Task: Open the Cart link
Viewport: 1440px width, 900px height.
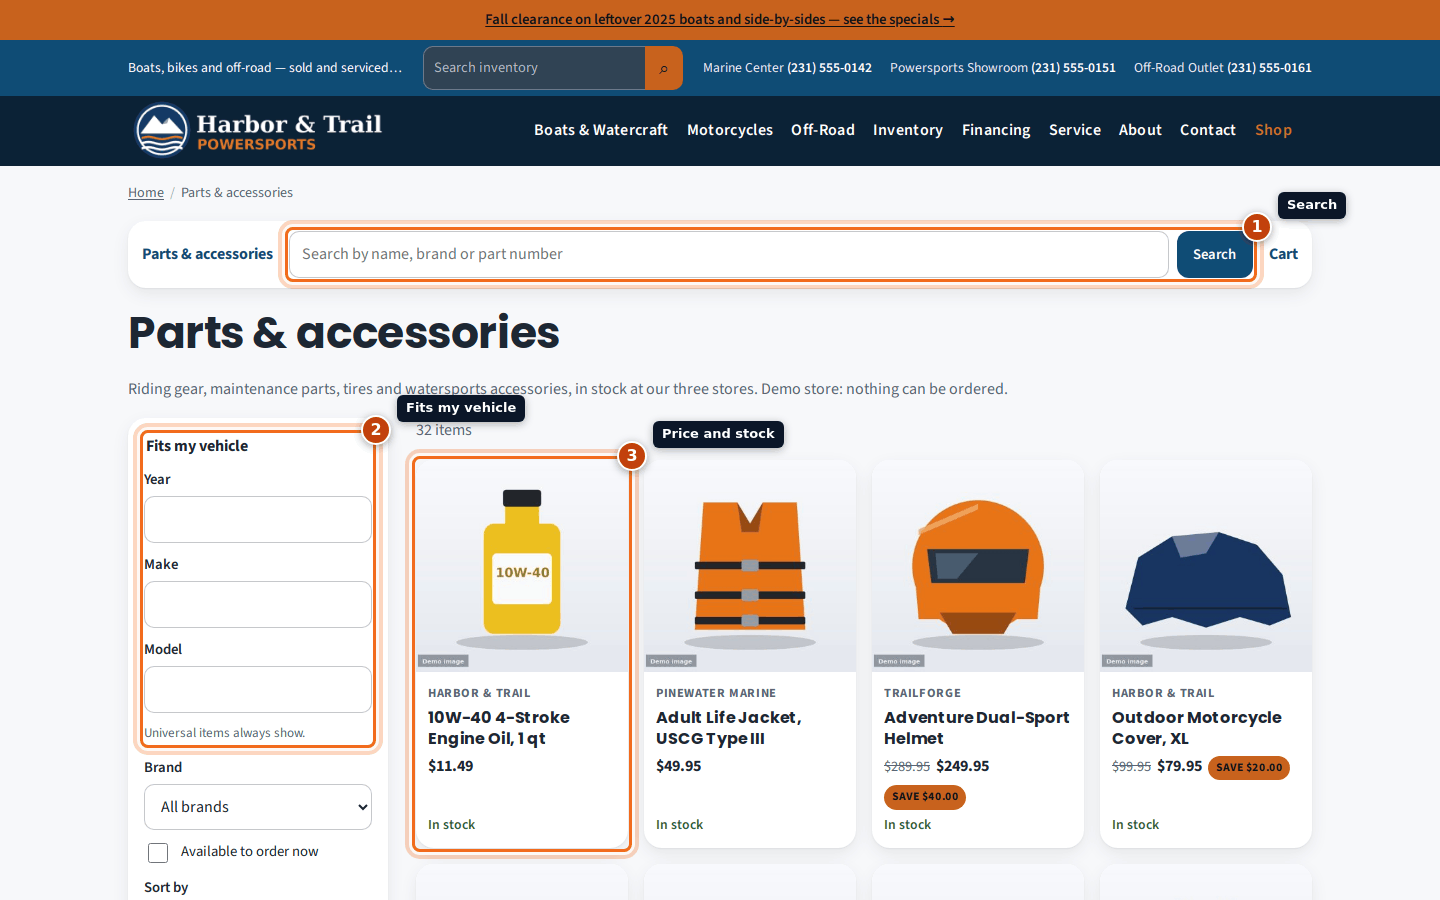Action: (1283, 254)
